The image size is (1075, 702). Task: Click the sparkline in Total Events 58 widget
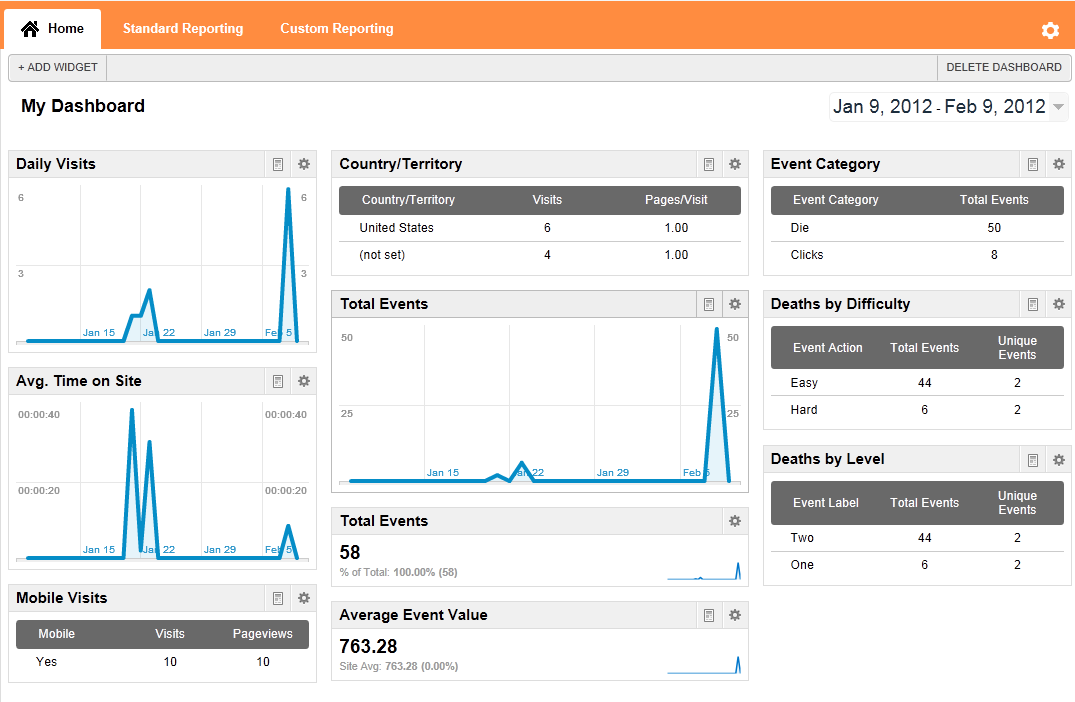[x=704, y=571]
